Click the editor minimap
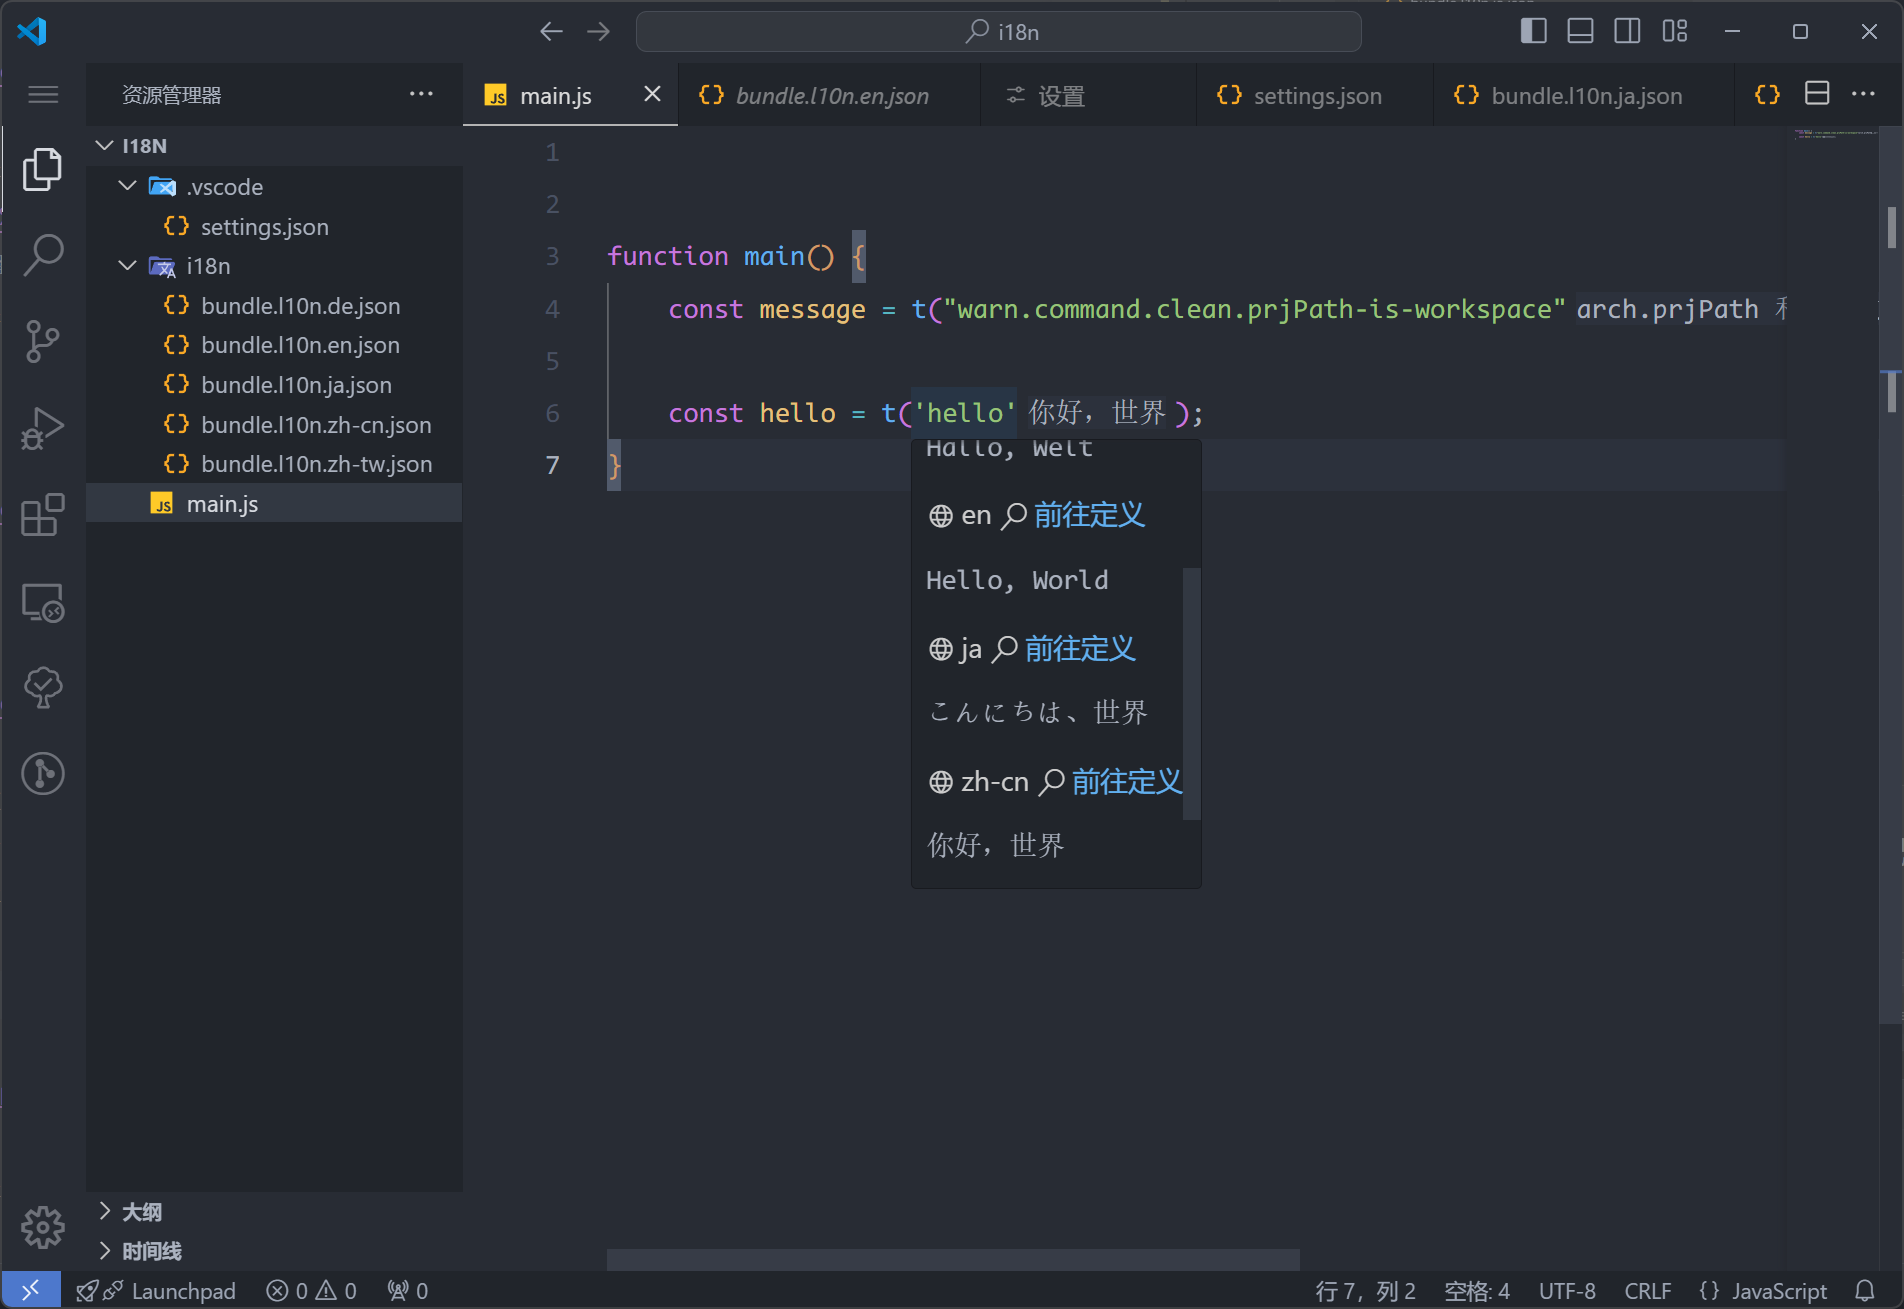This screenshot has width=1904, height=1309. (x=1836, y=134)
